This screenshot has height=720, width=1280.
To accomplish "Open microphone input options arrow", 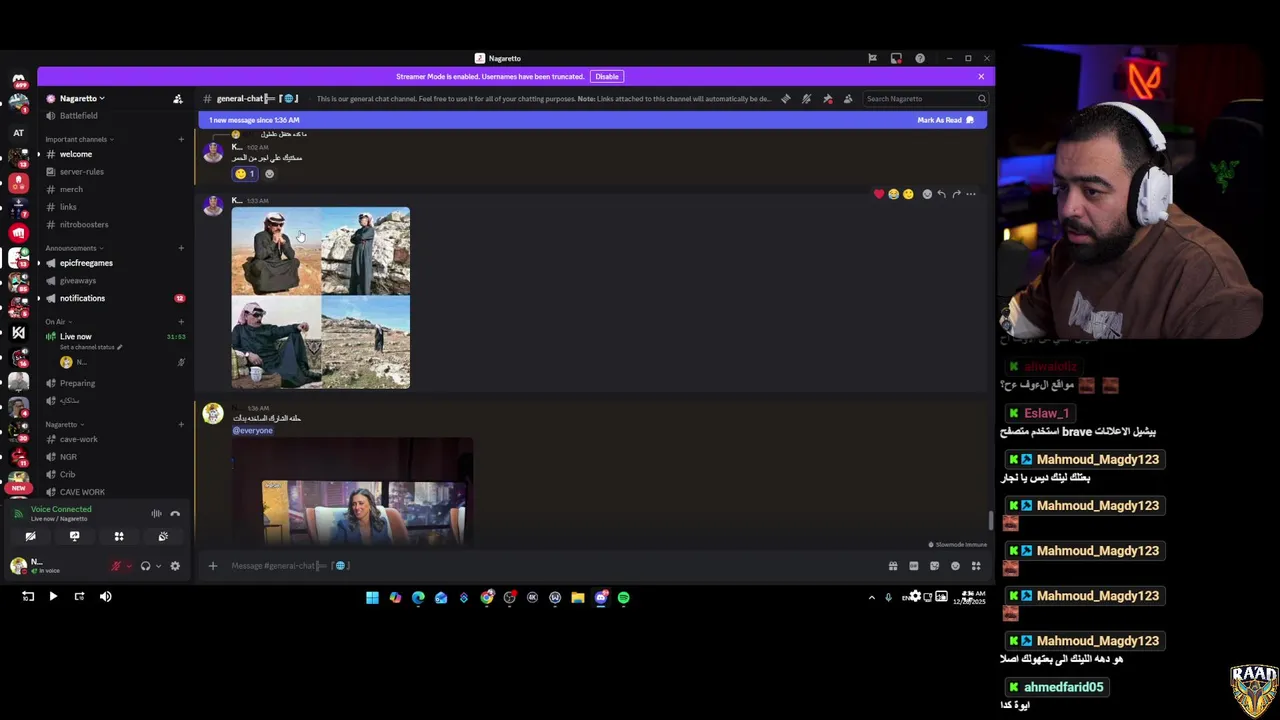I will click(128, 566).
